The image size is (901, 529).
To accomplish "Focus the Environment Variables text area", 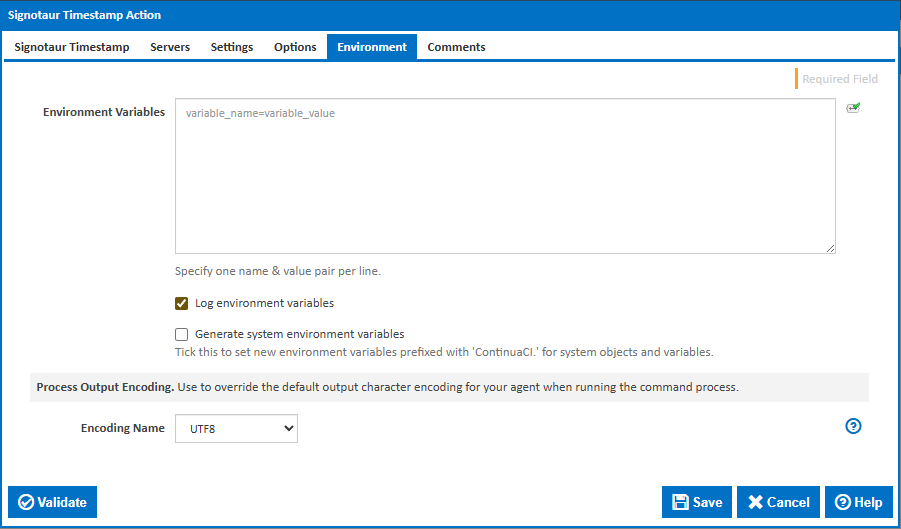I will click(x=505, y=176).
